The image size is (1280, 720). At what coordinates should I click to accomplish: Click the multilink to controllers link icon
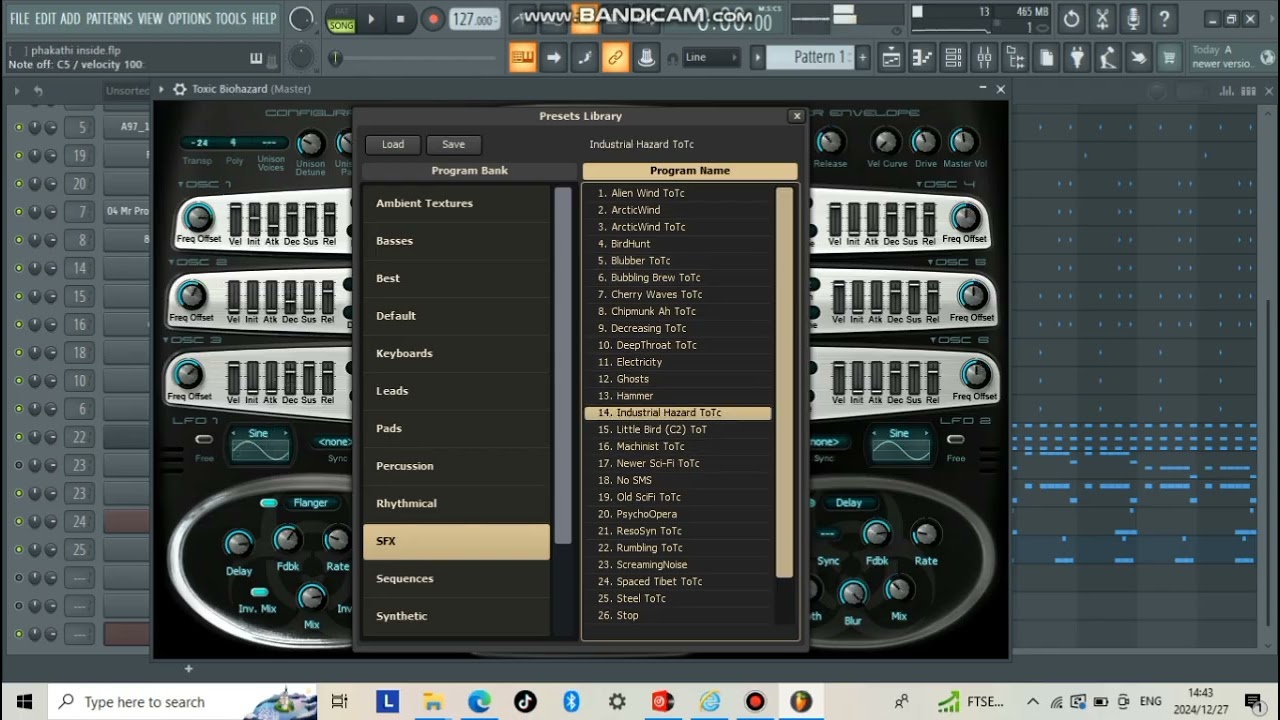tap(615, 58)
